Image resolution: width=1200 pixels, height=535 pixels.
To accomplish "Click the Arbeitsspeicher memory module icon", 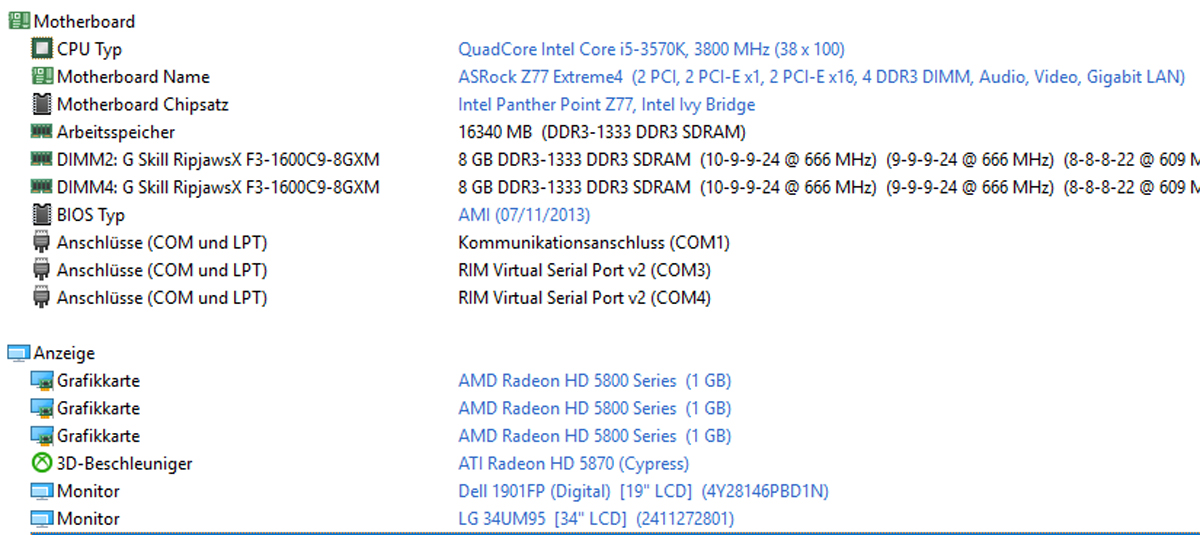I will point(41,131).
